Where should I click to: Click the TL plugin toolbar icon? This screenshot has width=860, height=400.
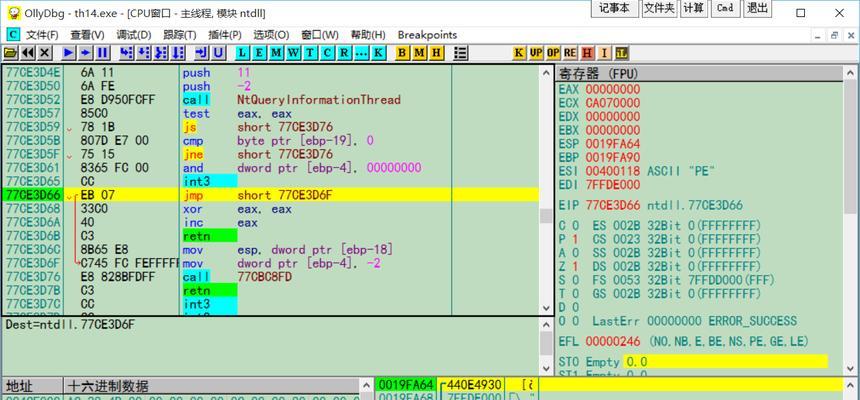coord(621,53)
